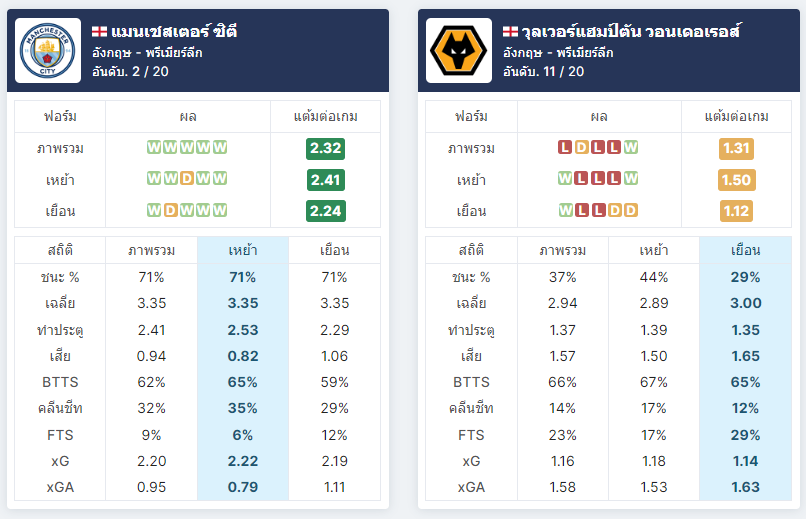This screenshot has width=806, height=519.
Task: Select ภาพรวม column header in City stats
Action: [151, 250]
